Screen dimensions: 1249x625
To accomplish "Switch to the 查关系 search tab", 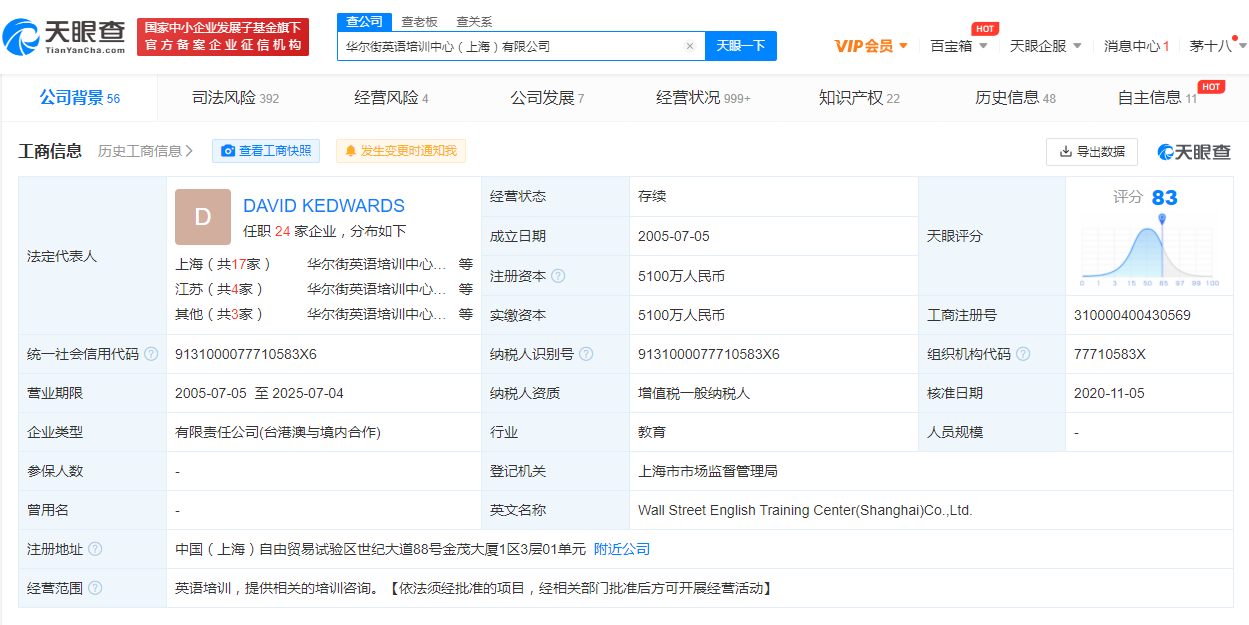I will tap(474, 22).
